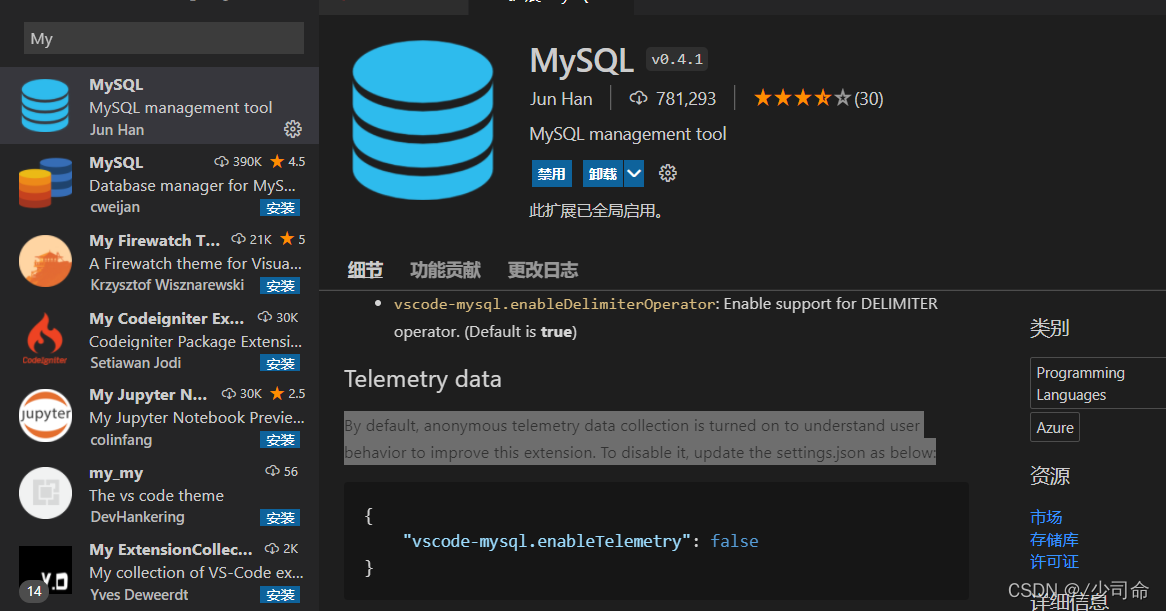Open the settings gear beside the uninstall button
Viewport: 1166px width, 611px height.
click(668, 173)
